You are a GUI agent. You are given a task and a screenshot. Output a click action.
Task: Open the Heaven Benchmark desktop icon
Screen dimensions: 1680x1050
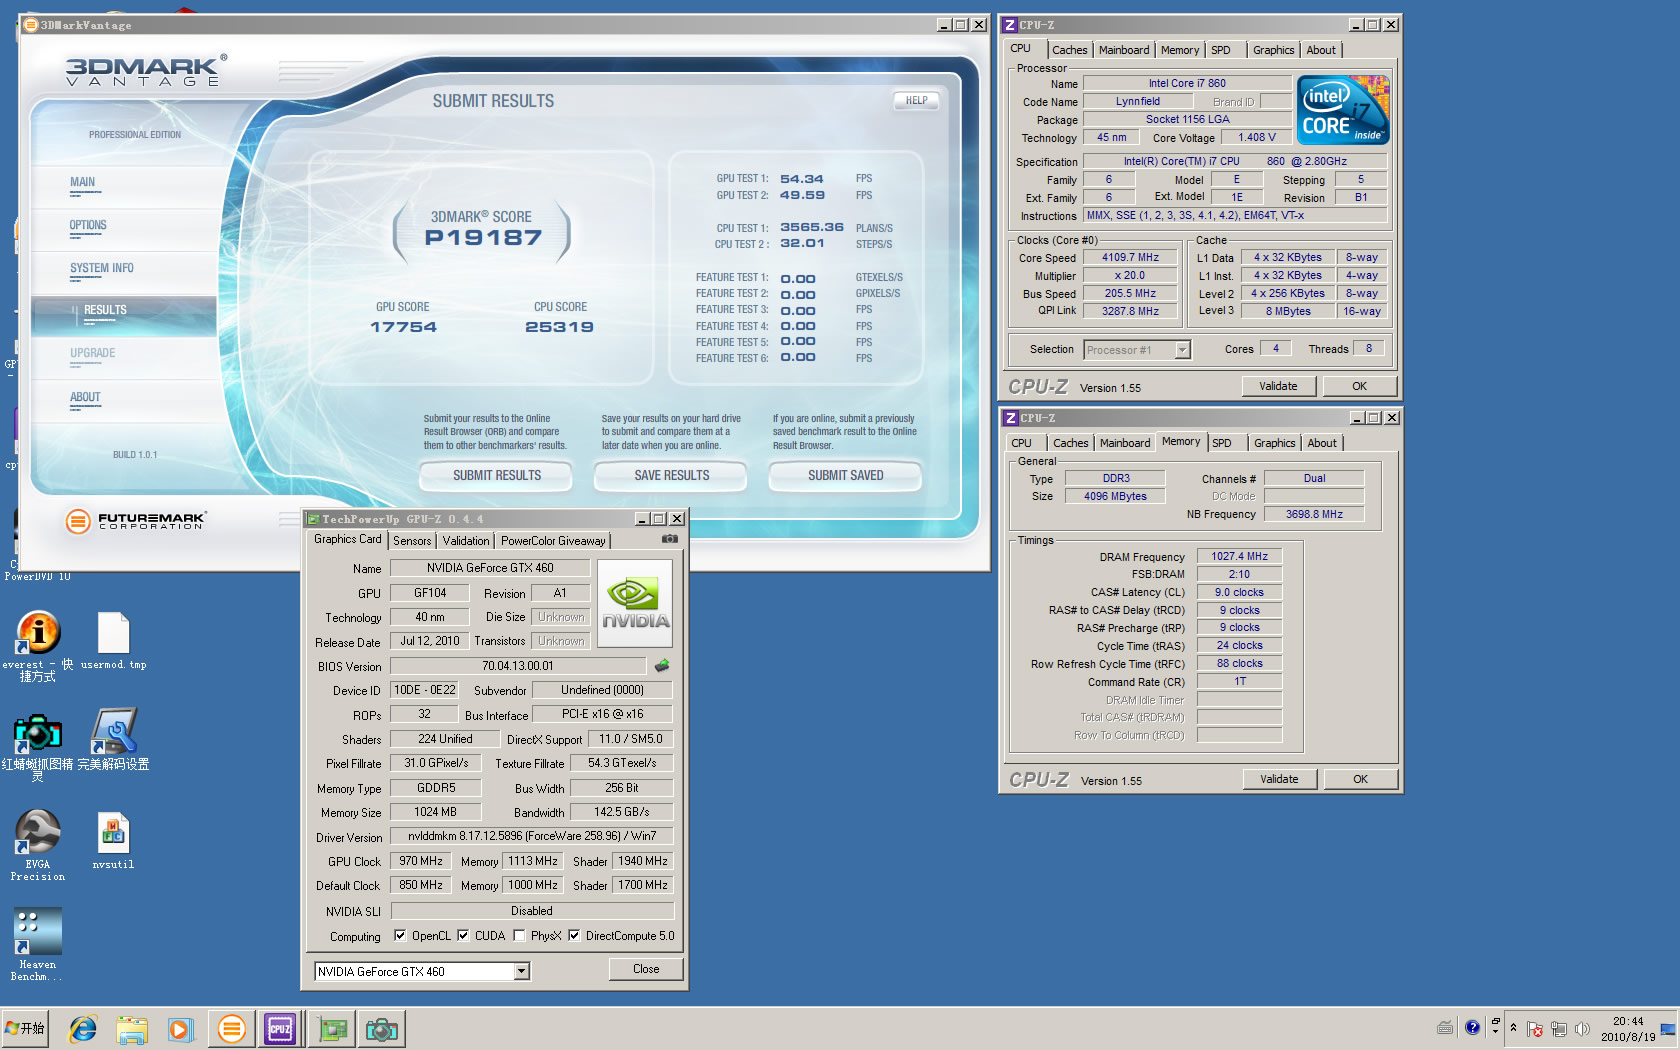coord(37,932)
